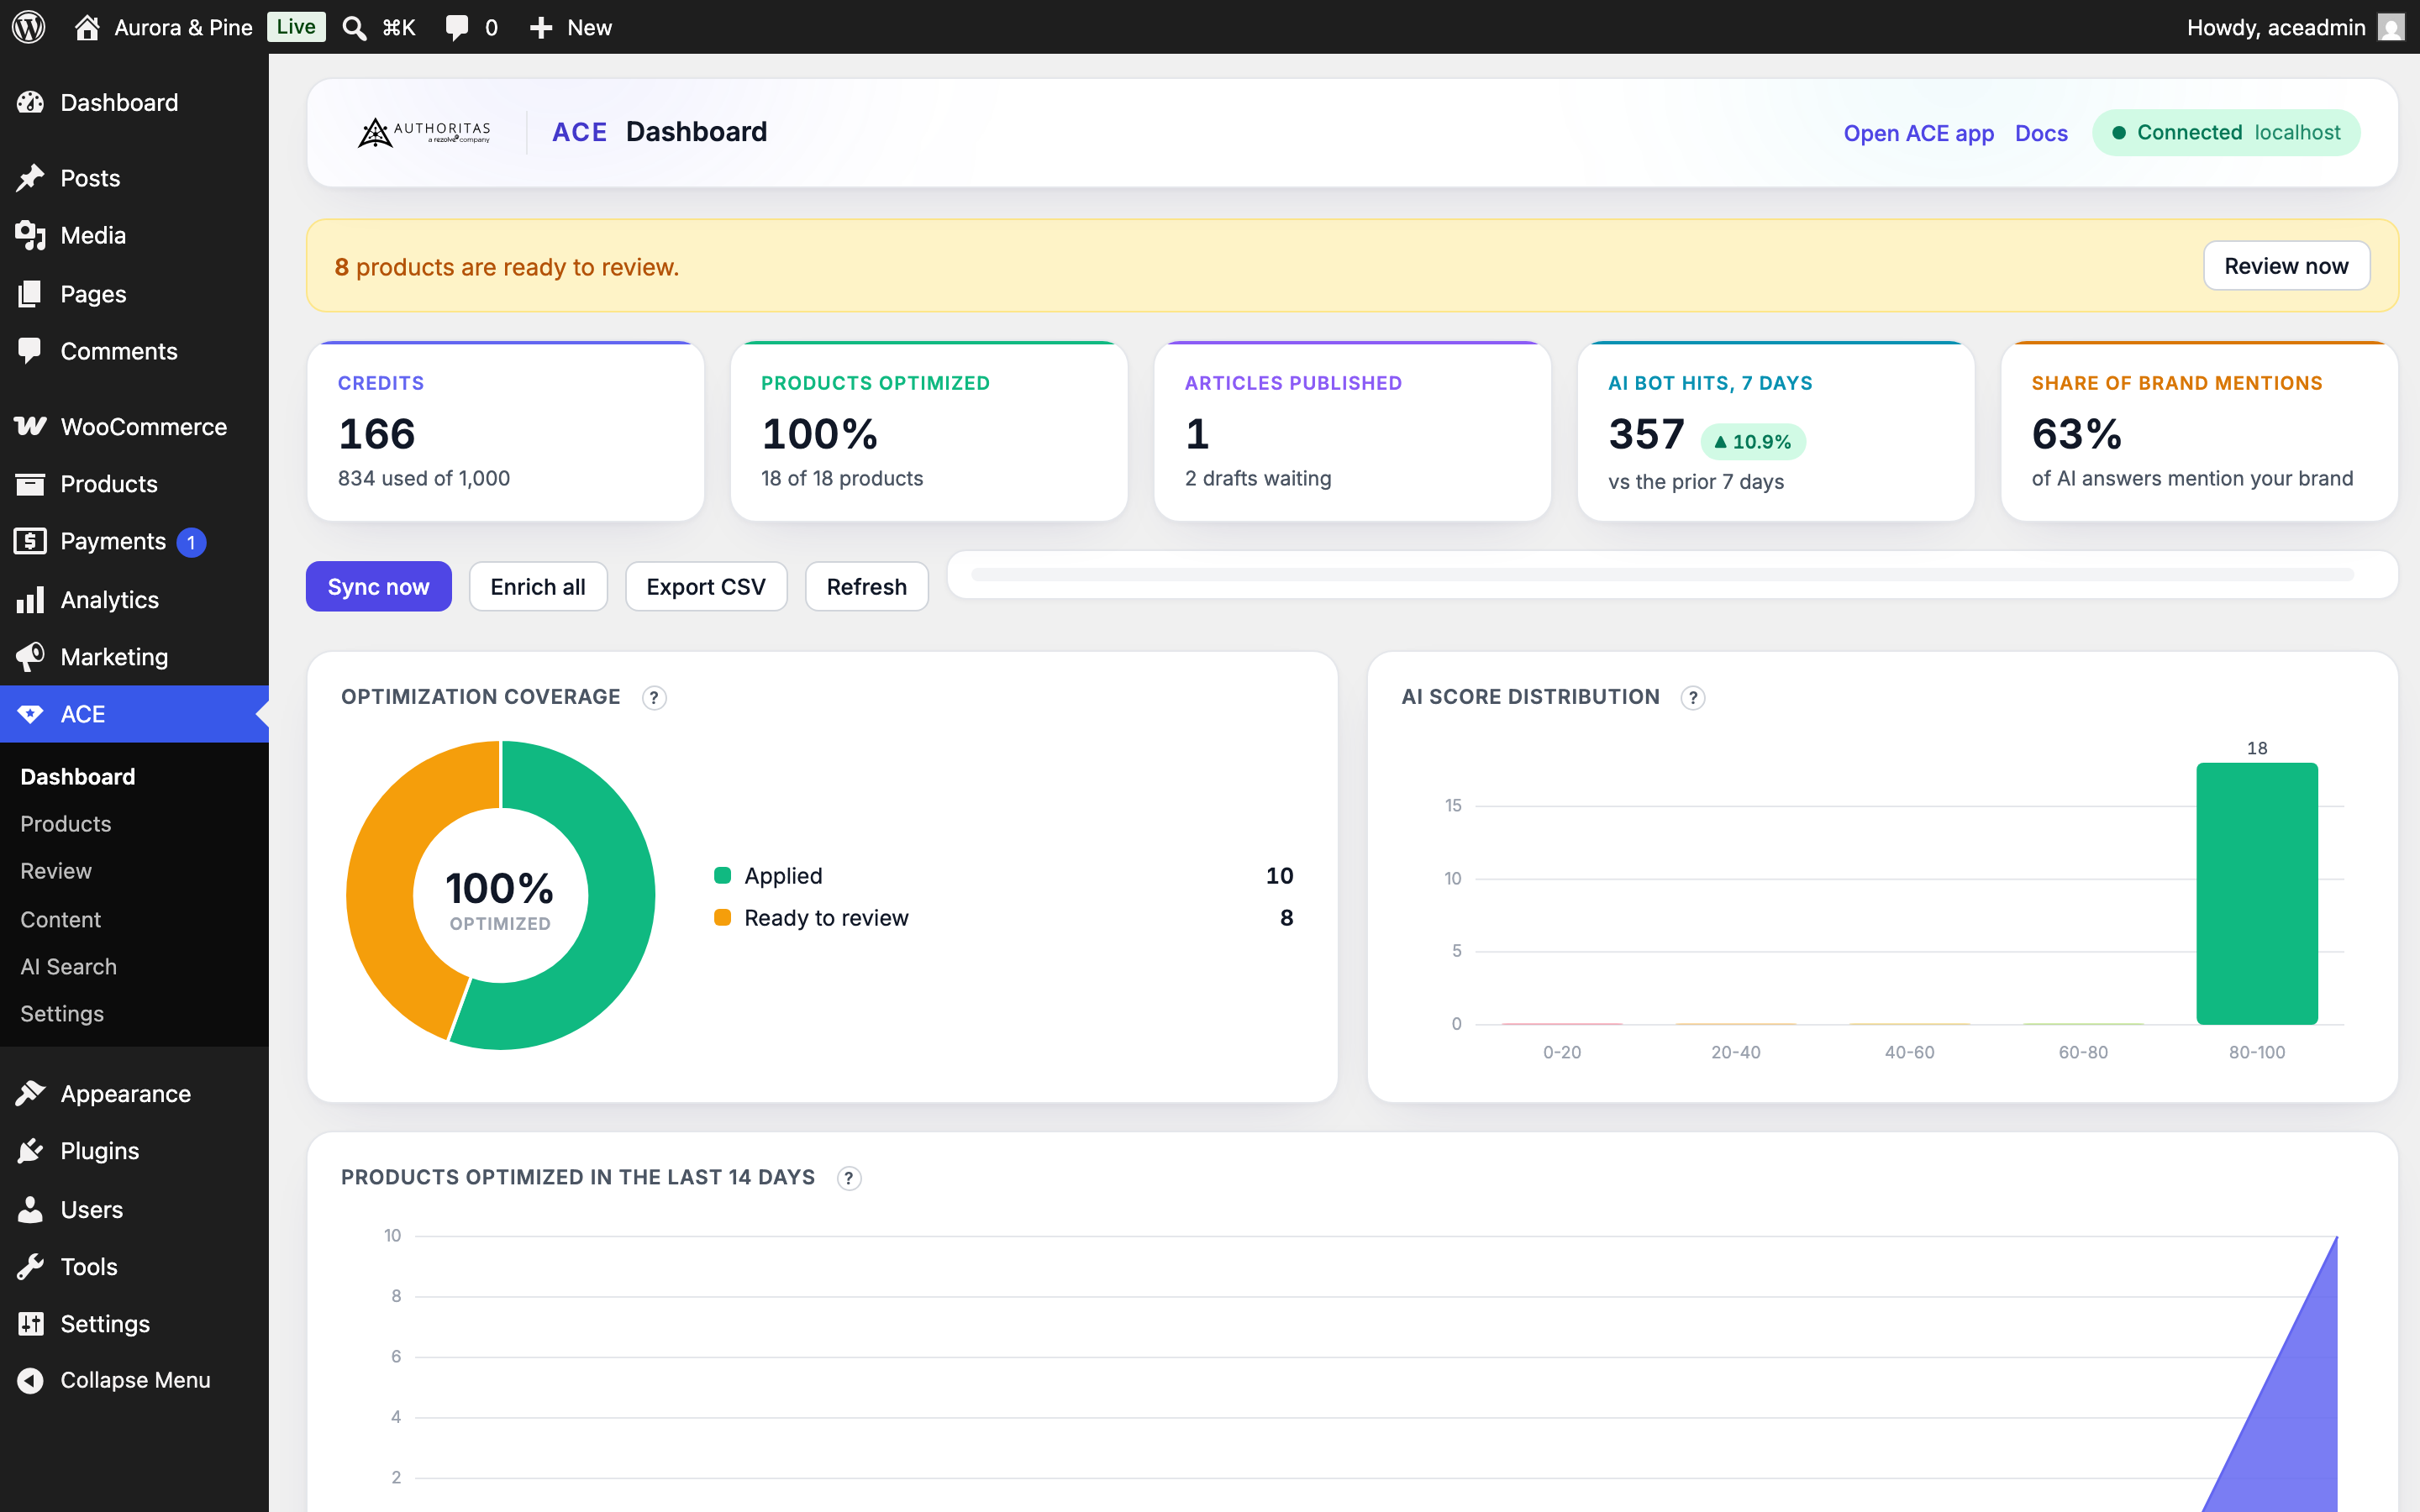
Task: Click the Products archive box icon
Action: [x=30, y=484]
